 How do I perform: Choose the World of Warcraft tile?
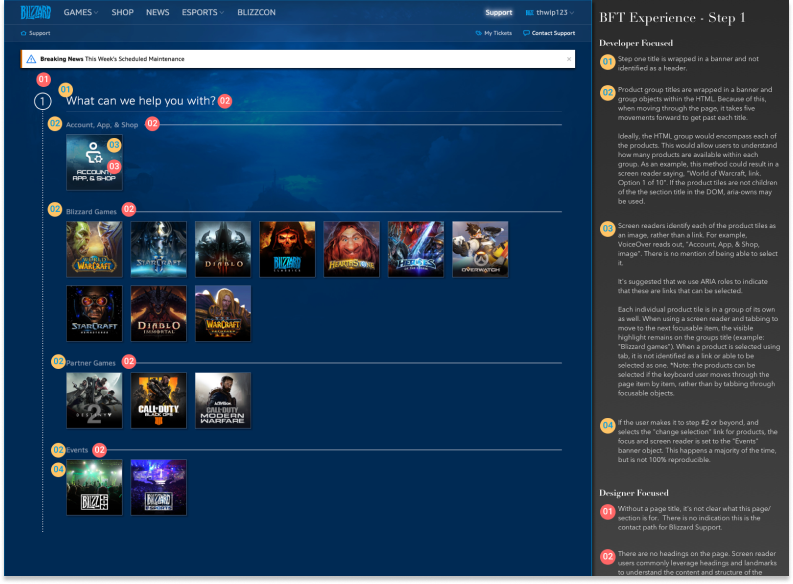tap(94, 249)
